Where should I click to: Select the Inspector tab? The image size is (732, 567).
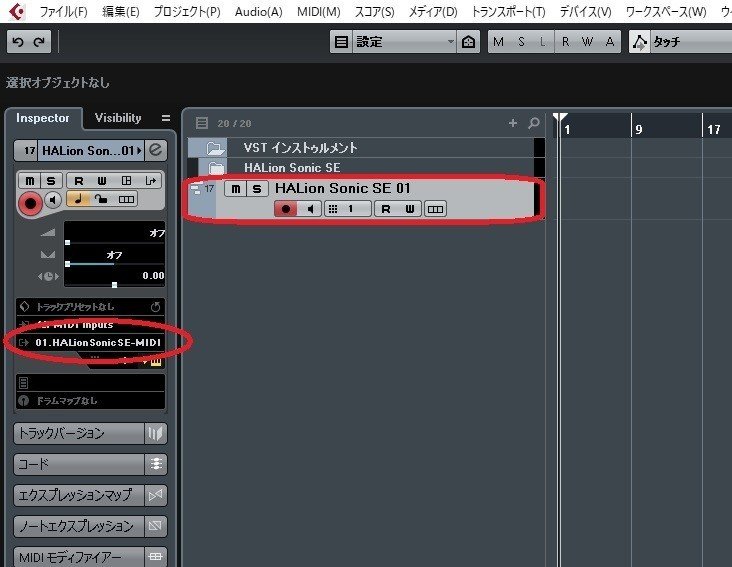point(43,118)
